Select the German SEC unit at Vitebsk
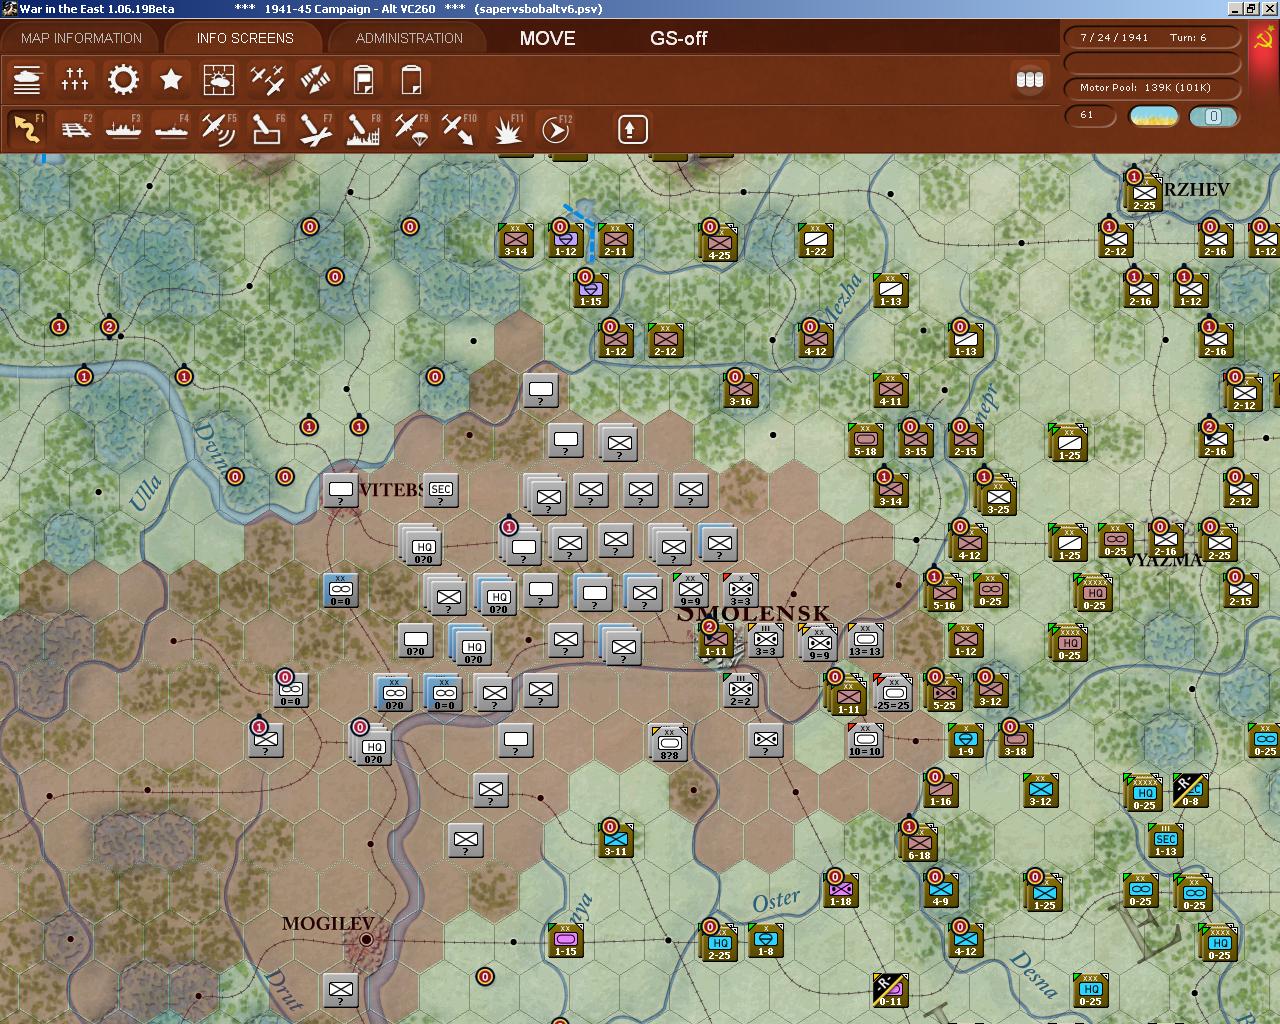This screenshot has height=1024, width=1280. (x=441, y=490)
